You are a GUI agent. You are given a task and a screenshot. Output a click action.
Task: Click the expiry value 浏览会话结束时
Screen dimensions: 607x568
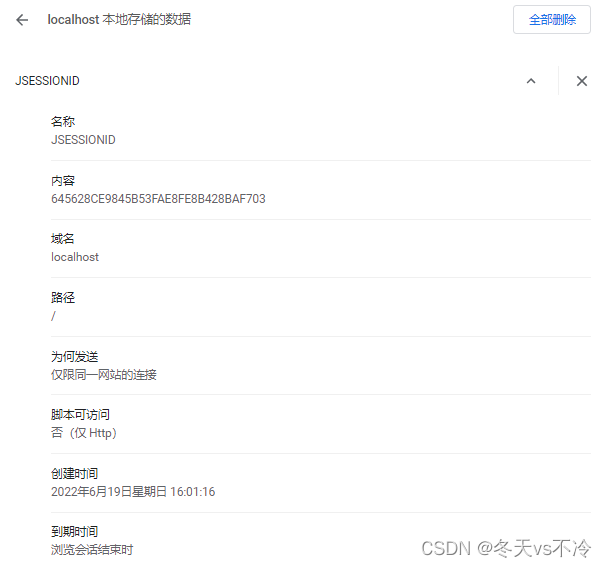(92, 550)
